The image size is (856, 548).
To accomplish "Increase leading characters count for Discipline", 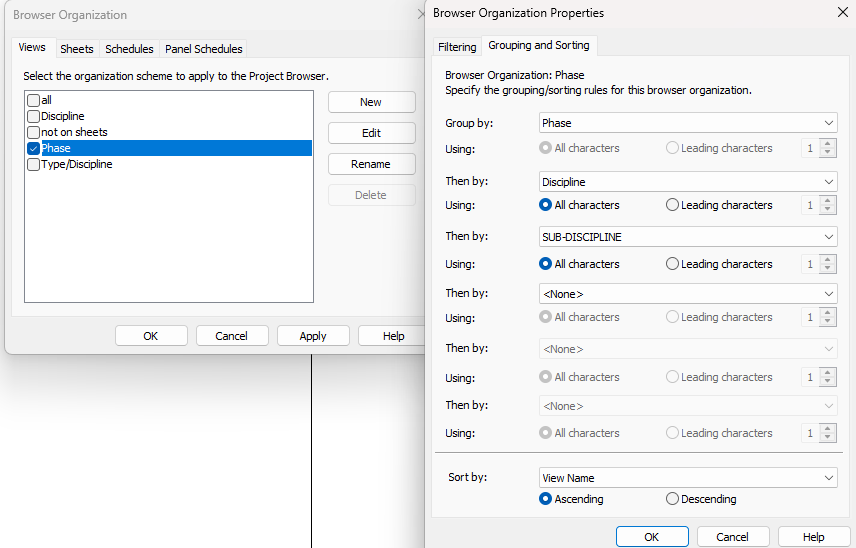I will pyautogui.click(x=828, y=201).
